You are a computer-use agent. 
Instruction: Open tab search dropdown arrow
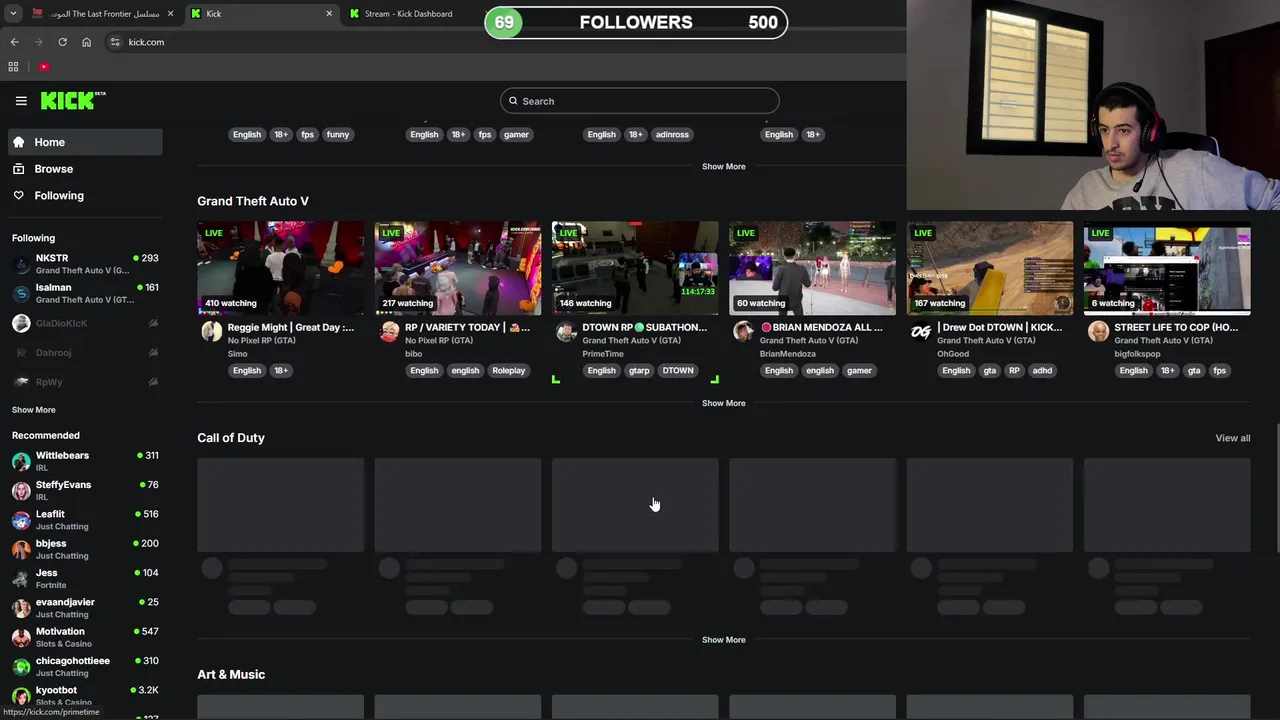[13, 14]
